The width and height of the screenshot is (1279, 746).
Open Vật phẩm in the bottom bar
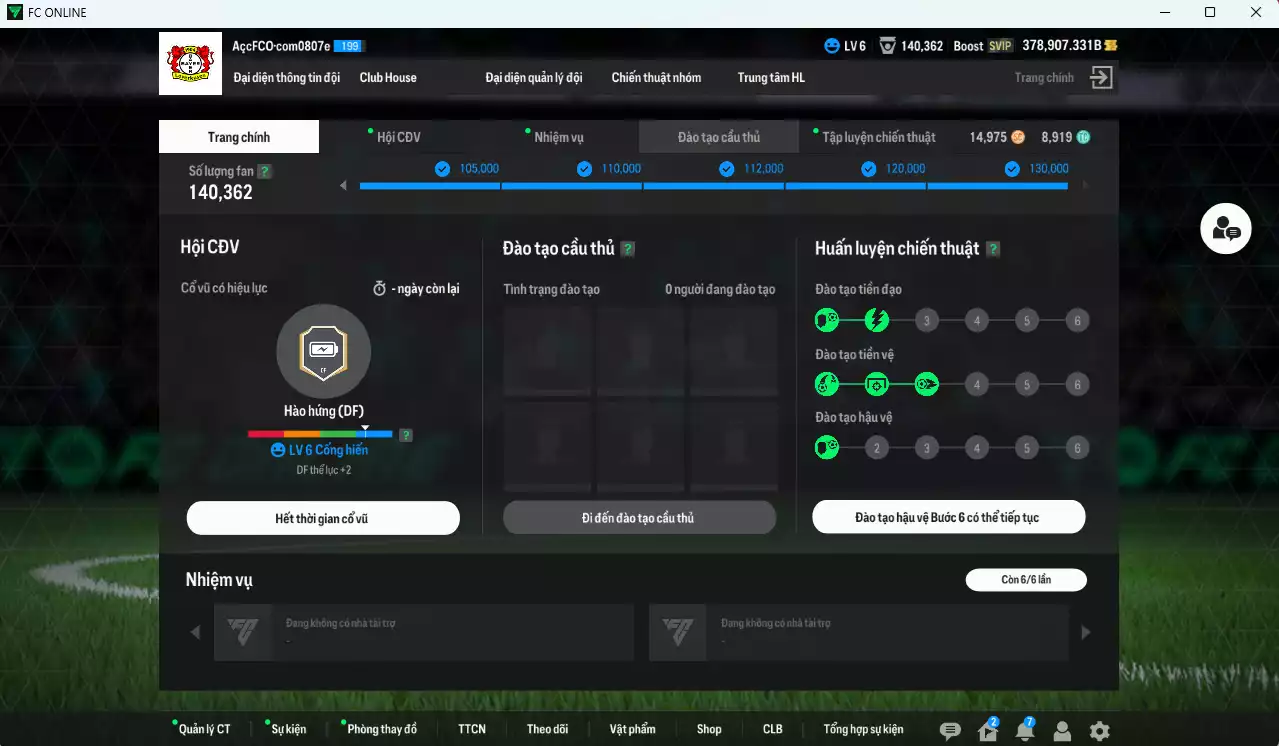pos(633,729)
